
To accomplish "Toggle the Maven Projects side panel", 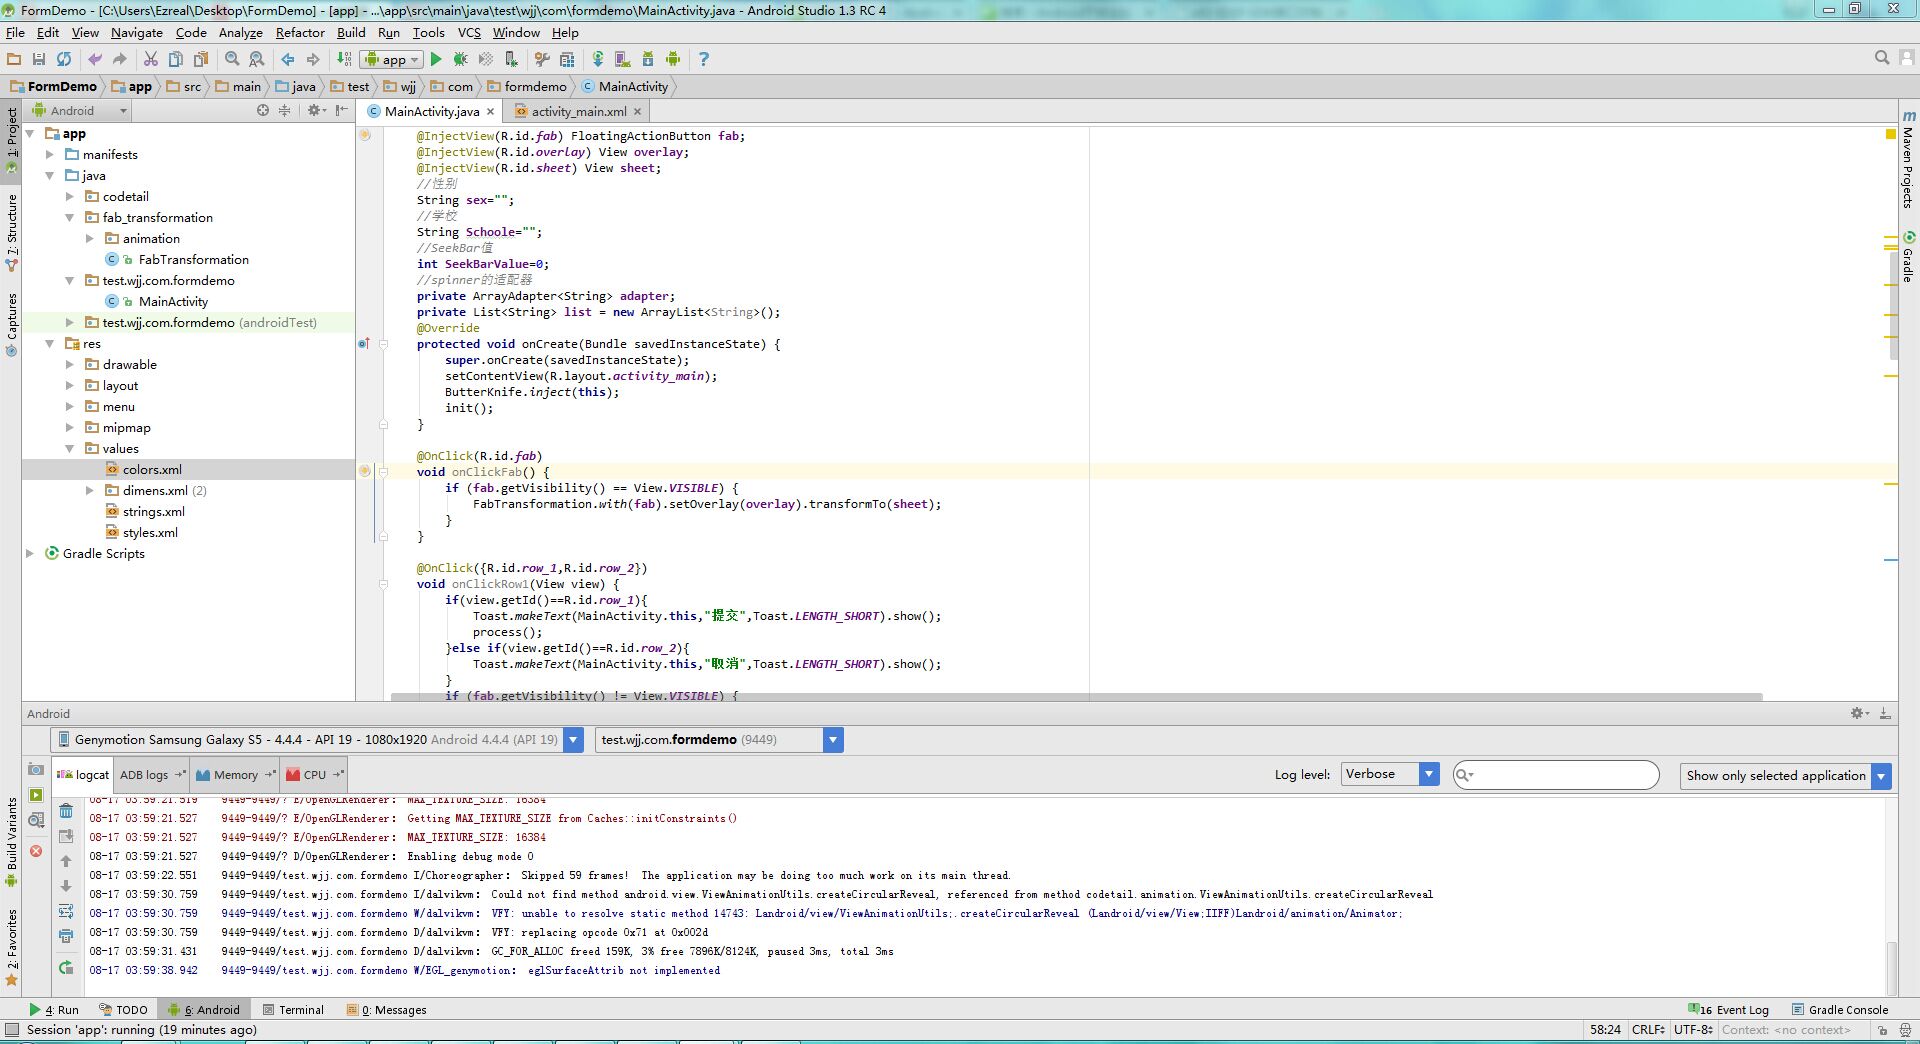I will pyautogui.click(x=1908, y=160).
